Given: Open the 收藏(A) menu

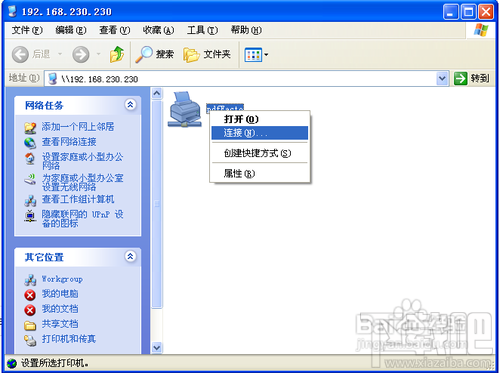Looking at the screenshot, I should coord(158,30).
